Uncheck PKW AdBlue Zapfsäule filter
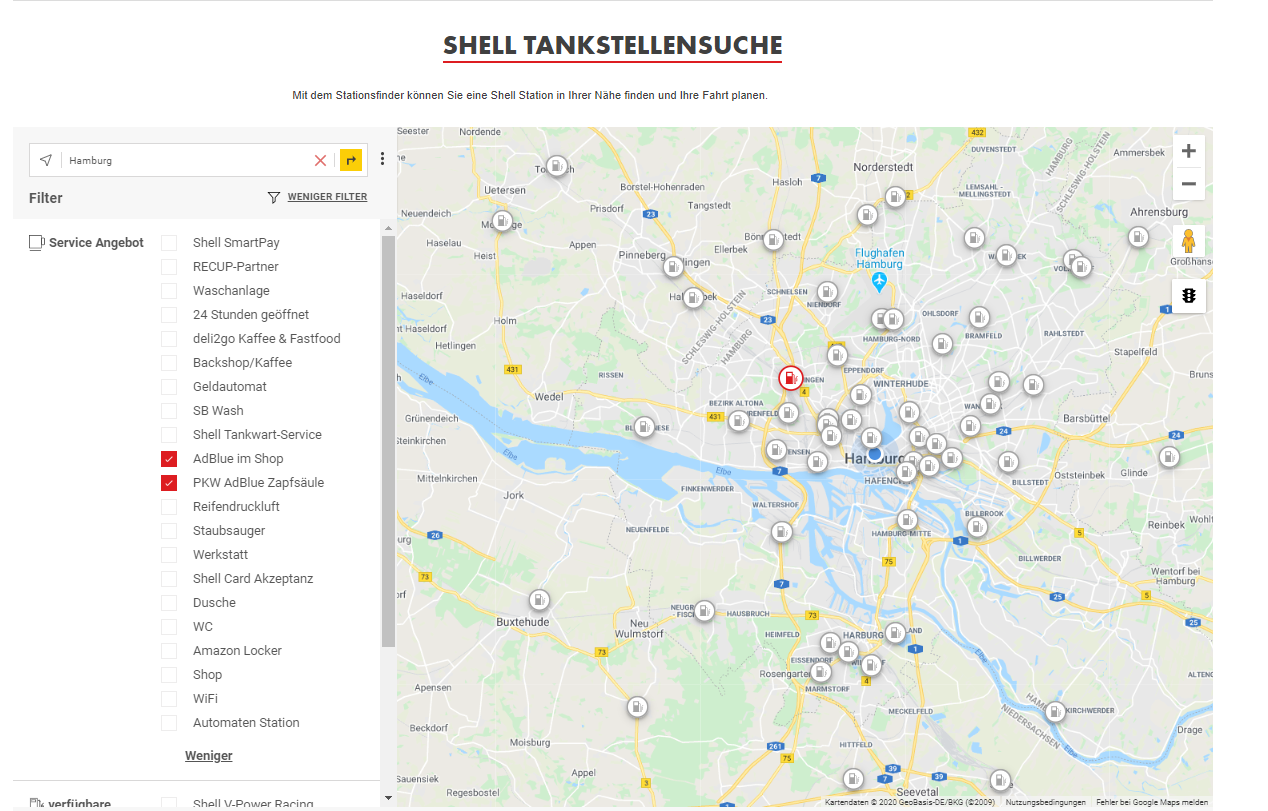This screenshot has height=811, width=1268. [x=169, y=483]
